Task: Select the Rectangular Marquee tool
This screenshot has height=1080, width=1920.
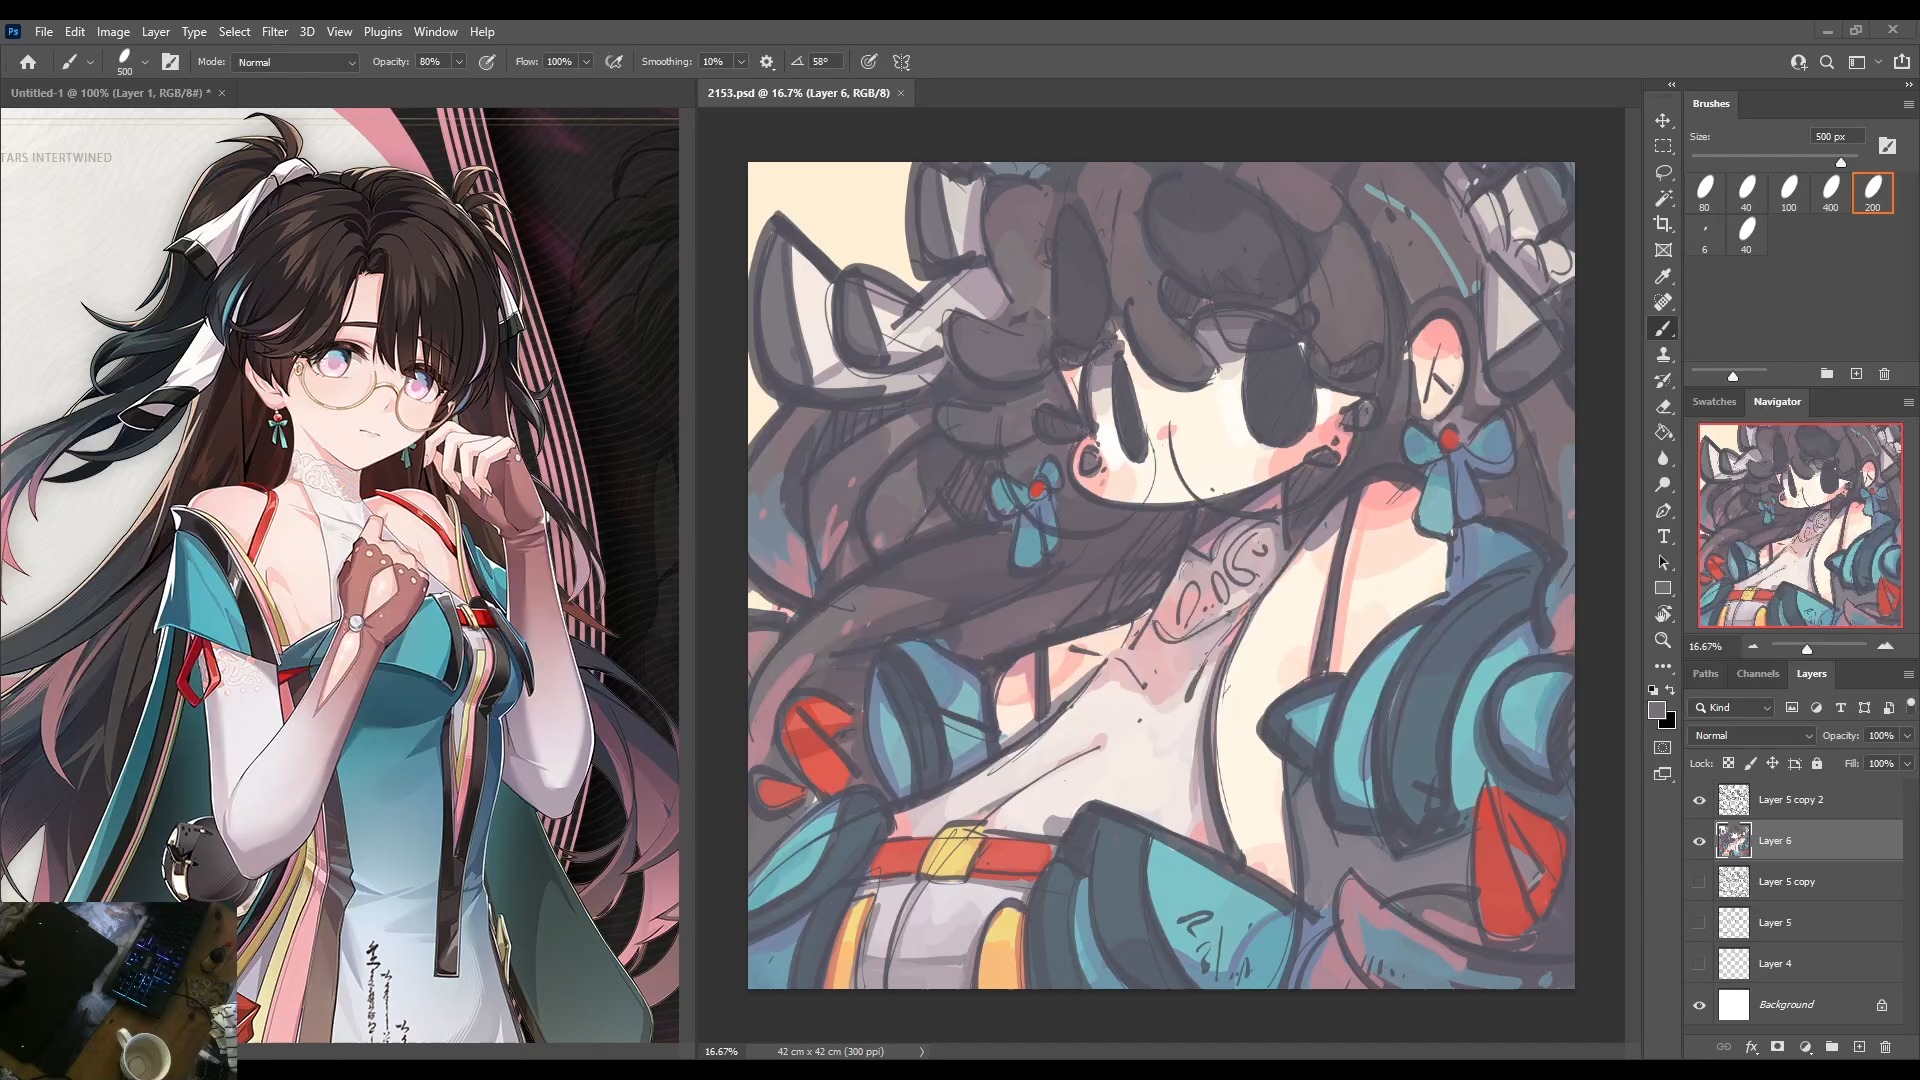Action: pos(1663,146)
